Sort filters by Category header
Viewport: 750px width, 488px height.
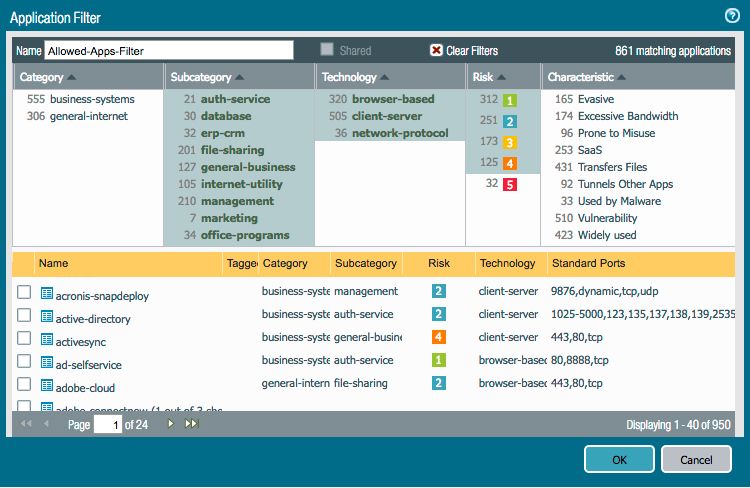click(x=88, y=77)
